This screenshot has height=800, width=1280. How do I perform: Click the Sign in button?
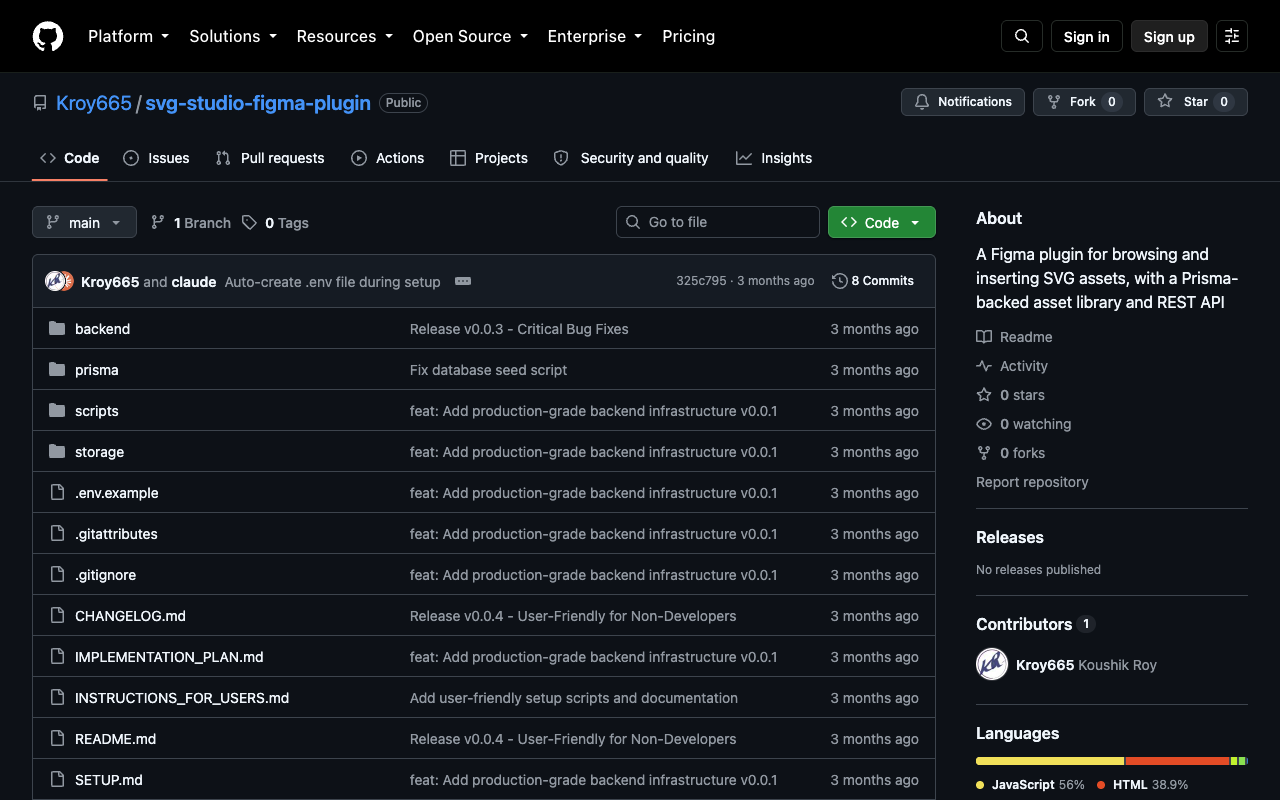(1087, 36)
